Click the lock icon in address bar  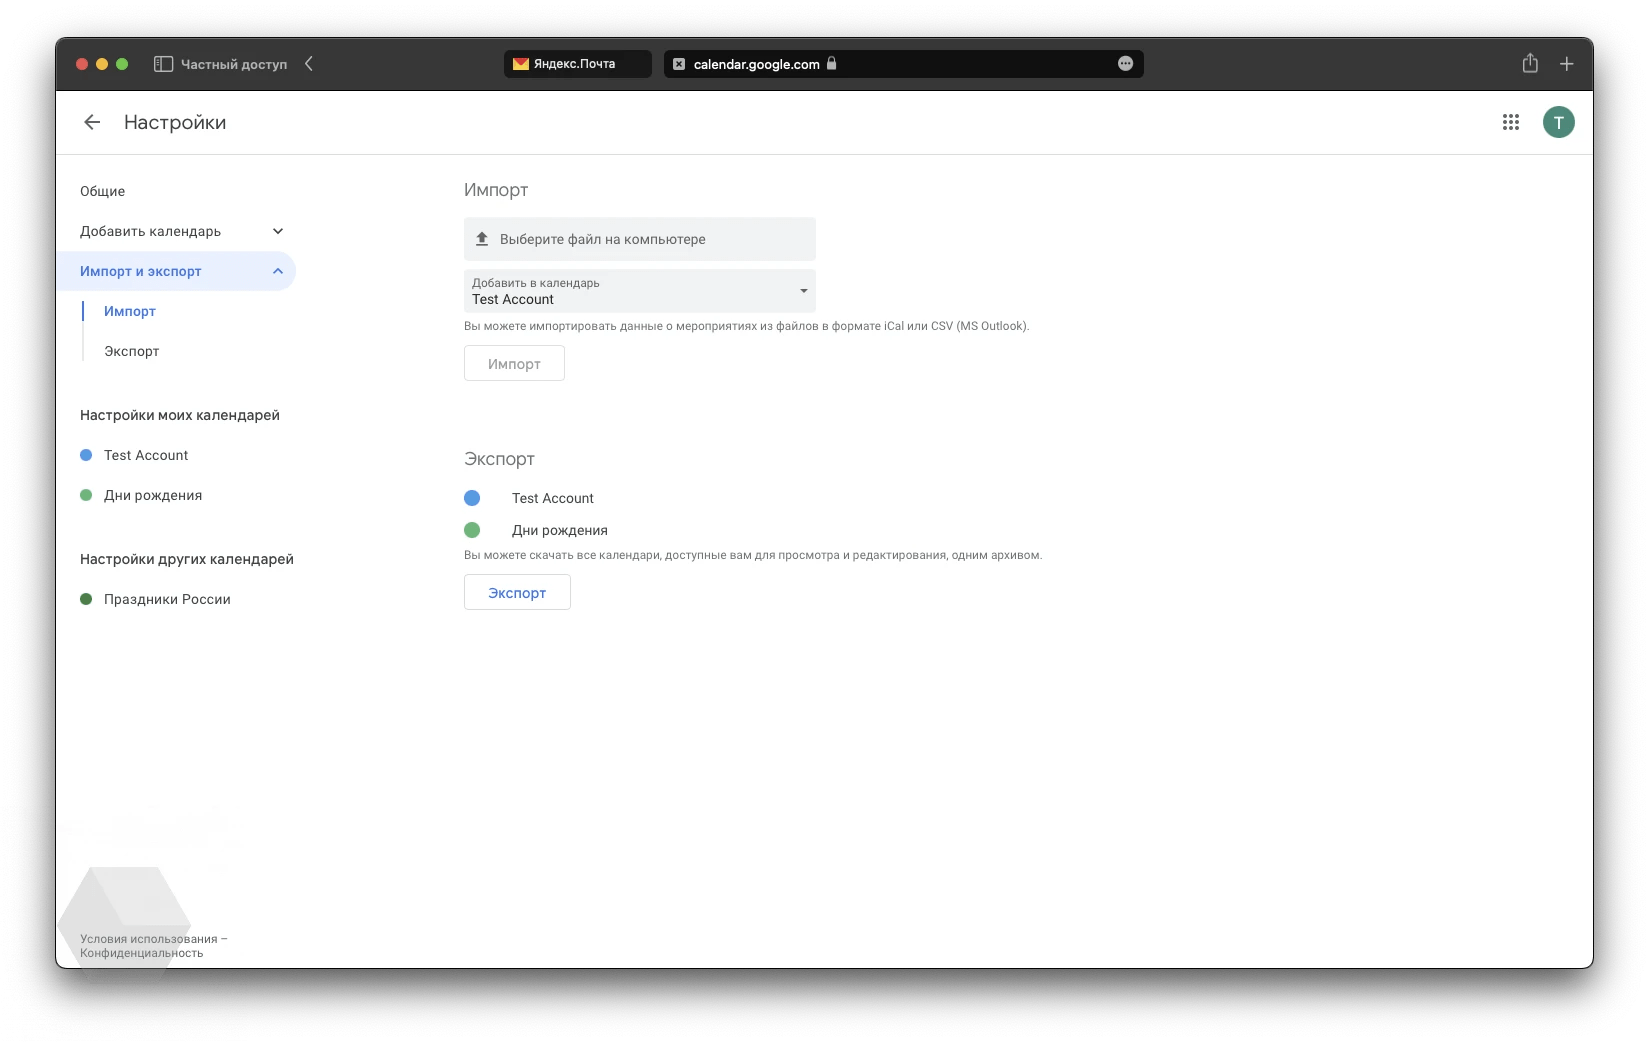pyautogui.click(x=831, y=63)
